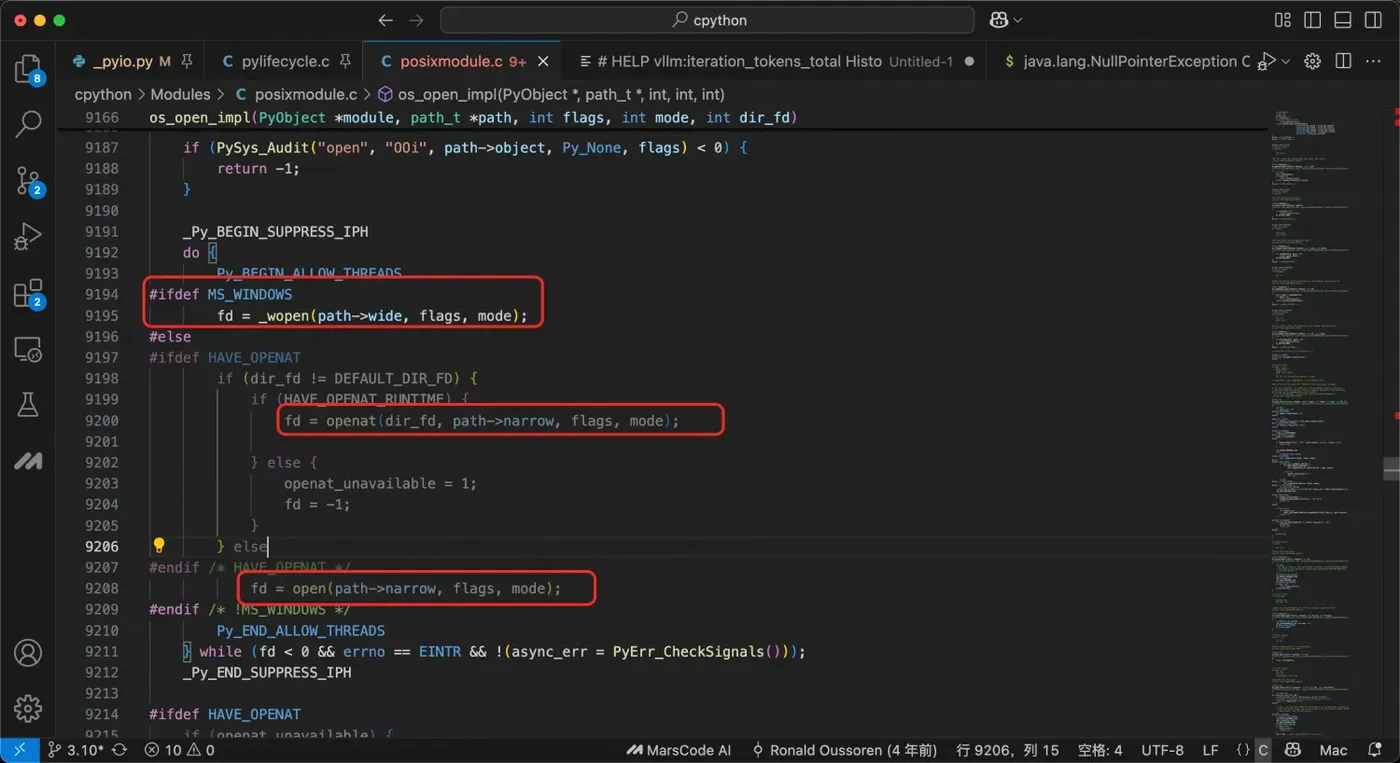Viewport: 1400px width, 763px height.
Task: Open the remote window indicator in status bar
Action: pyautogui.click(x=18, y=750)
